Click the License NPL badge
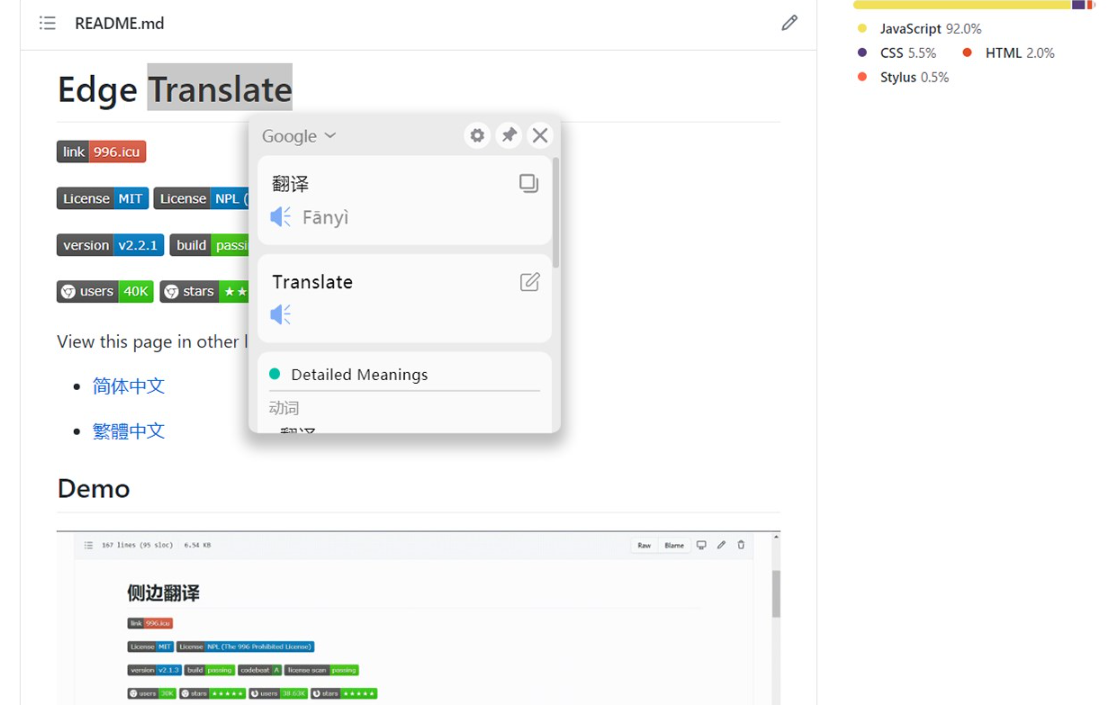Image resolution: width=1120 pixels, height=705 pixels. click(x=201, y=199)
